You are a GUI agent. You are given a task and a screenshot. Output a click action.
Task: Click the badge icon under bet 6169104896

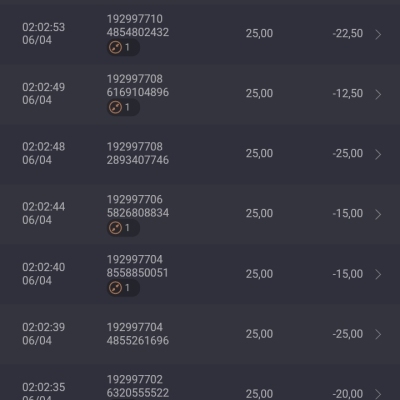click(123, 107)
